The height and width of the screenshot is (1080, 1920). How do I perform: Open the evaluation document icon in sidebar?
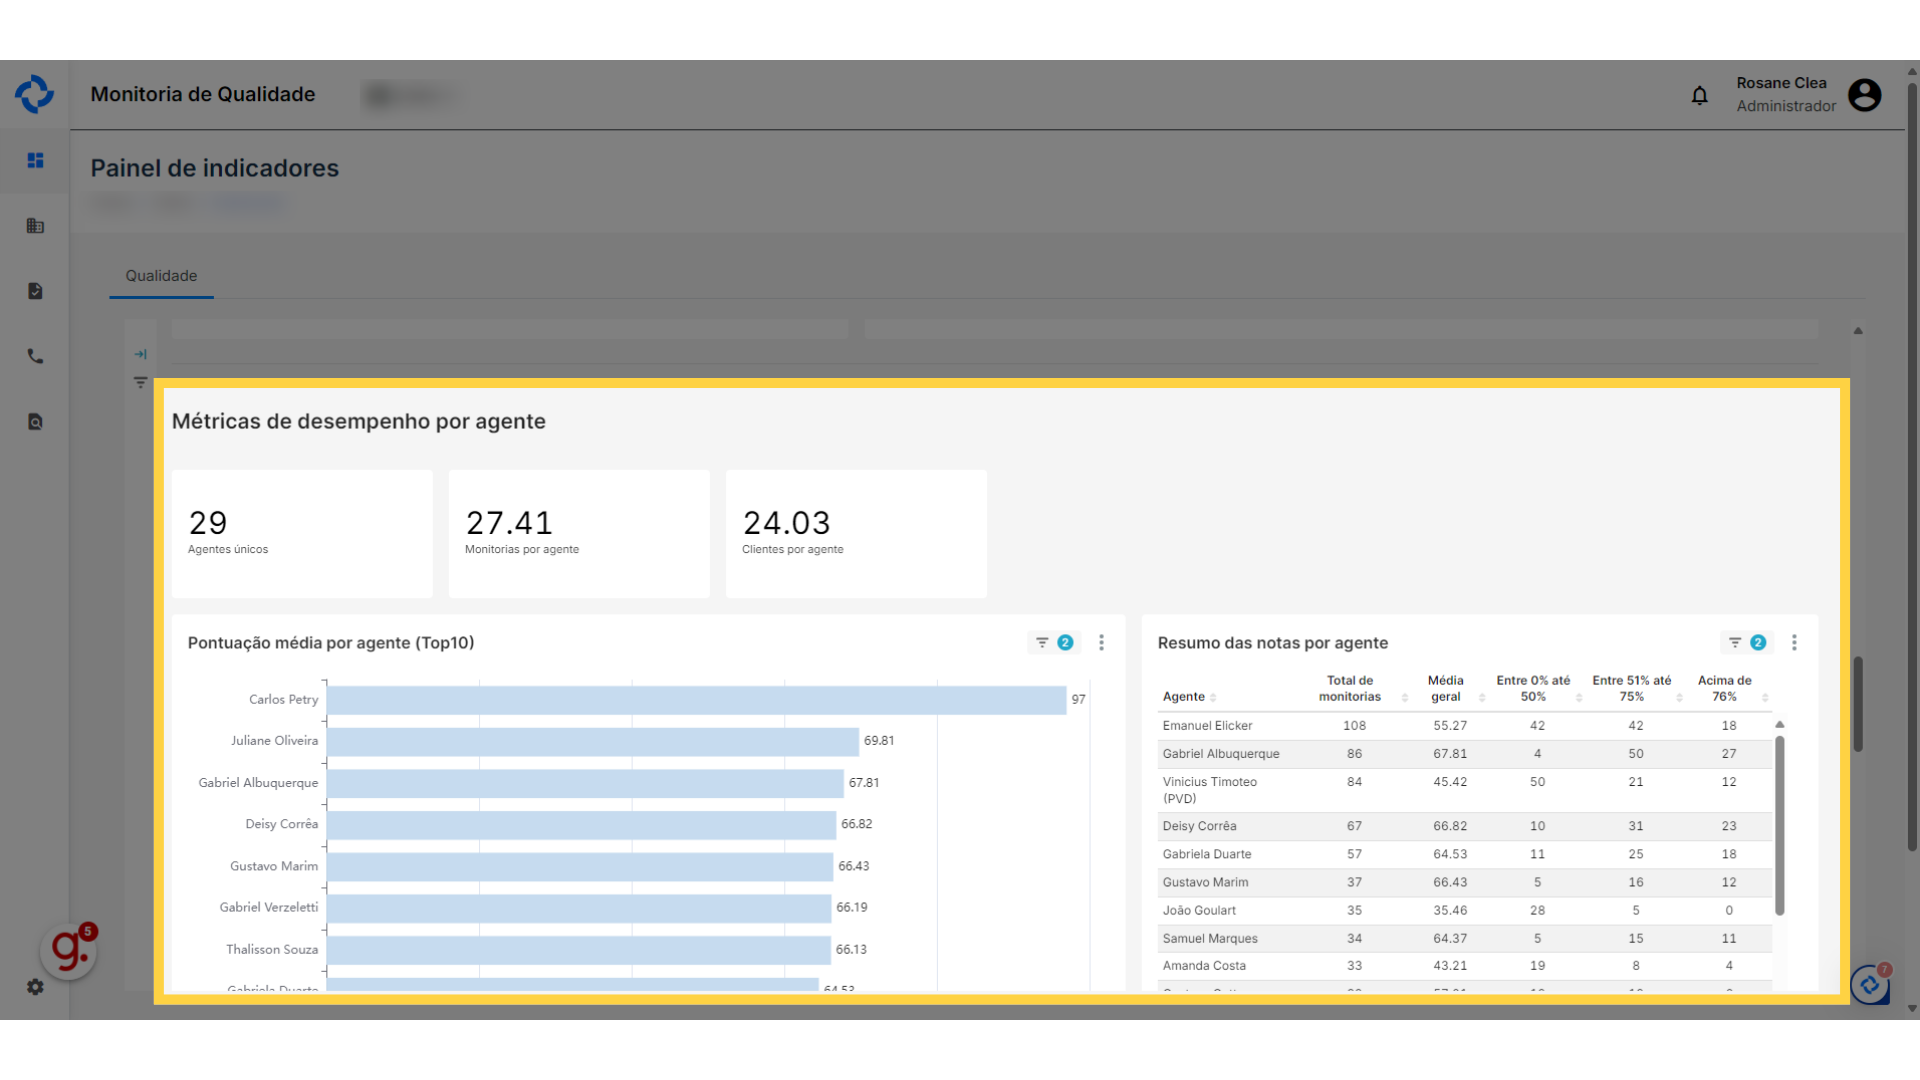point(35,291)
